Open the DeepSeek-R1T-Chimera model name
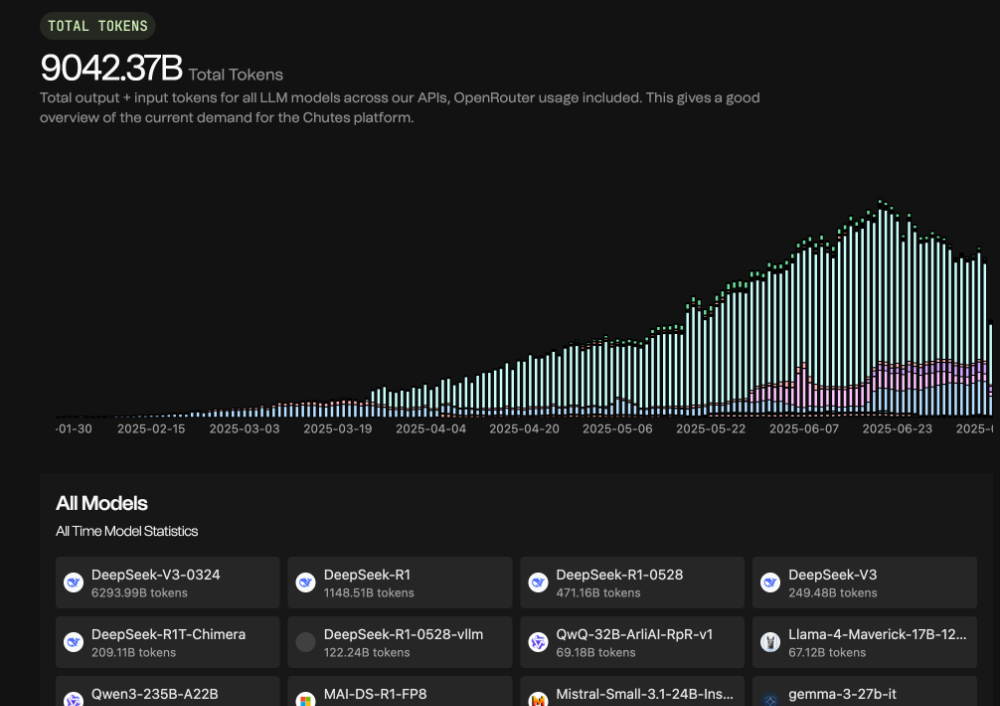Screen dimensions: 1000x706 [x=168, y=634]
